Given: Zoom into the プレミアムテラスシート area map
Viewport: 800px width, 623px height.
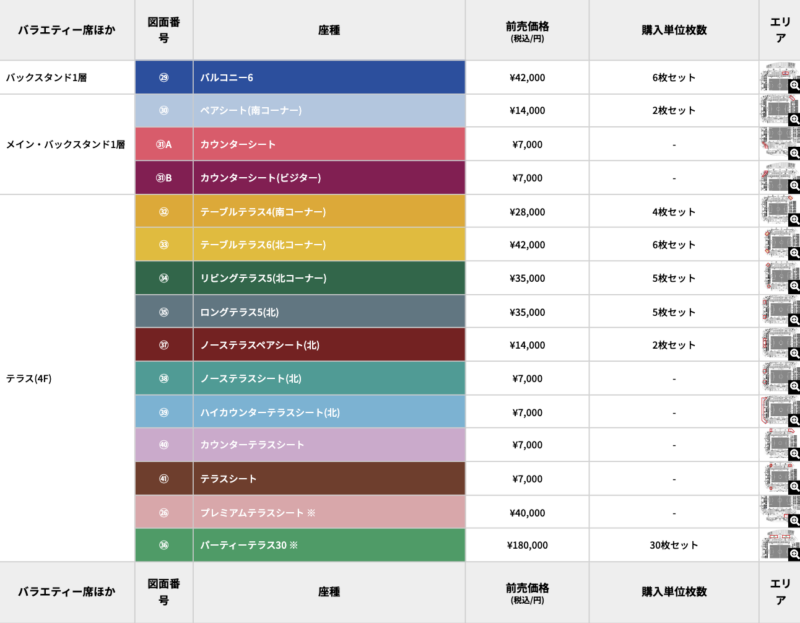Looking at the screenshot, I should pyautogui.click(x=792, y=521).
